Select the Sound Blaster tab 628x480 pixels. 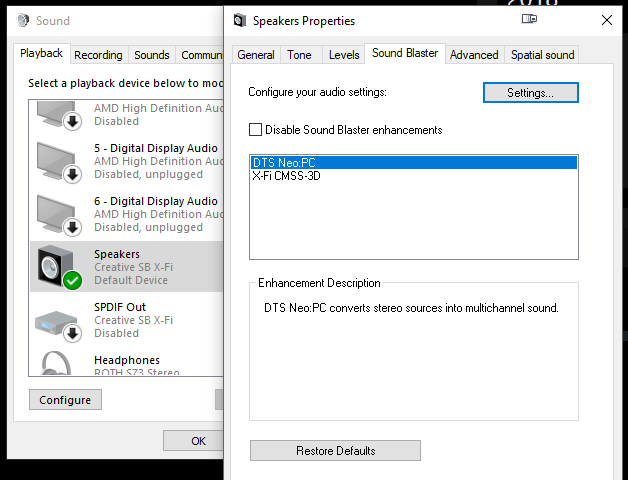(x=405, y=53)
